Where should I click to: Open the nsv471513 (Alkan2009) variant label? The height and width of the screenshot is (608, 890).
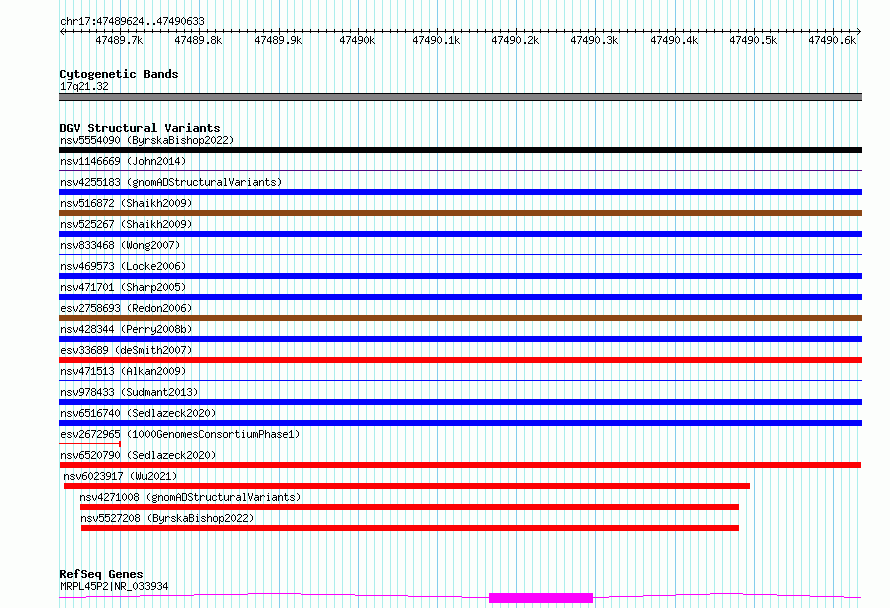point(123,371)
